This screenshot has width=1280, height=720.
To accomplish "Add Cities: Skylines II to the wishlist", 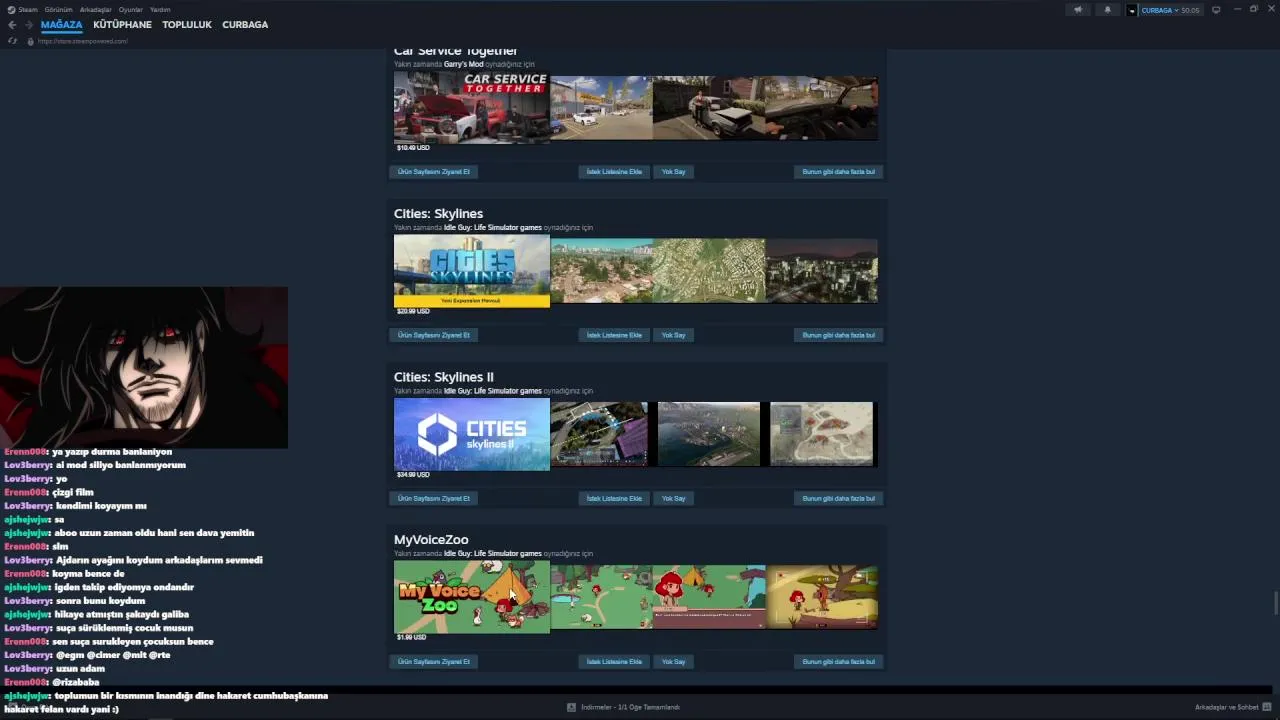I will point(614,498).
